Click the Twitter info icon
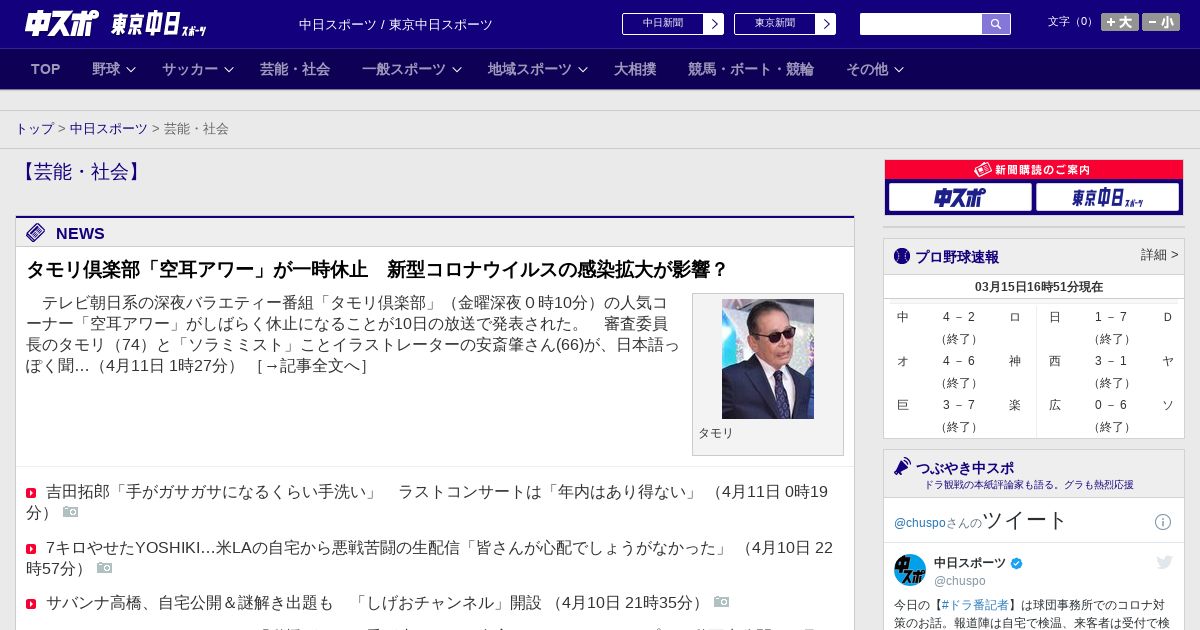Viewport: 1200px width, 630px height. 1163,522
